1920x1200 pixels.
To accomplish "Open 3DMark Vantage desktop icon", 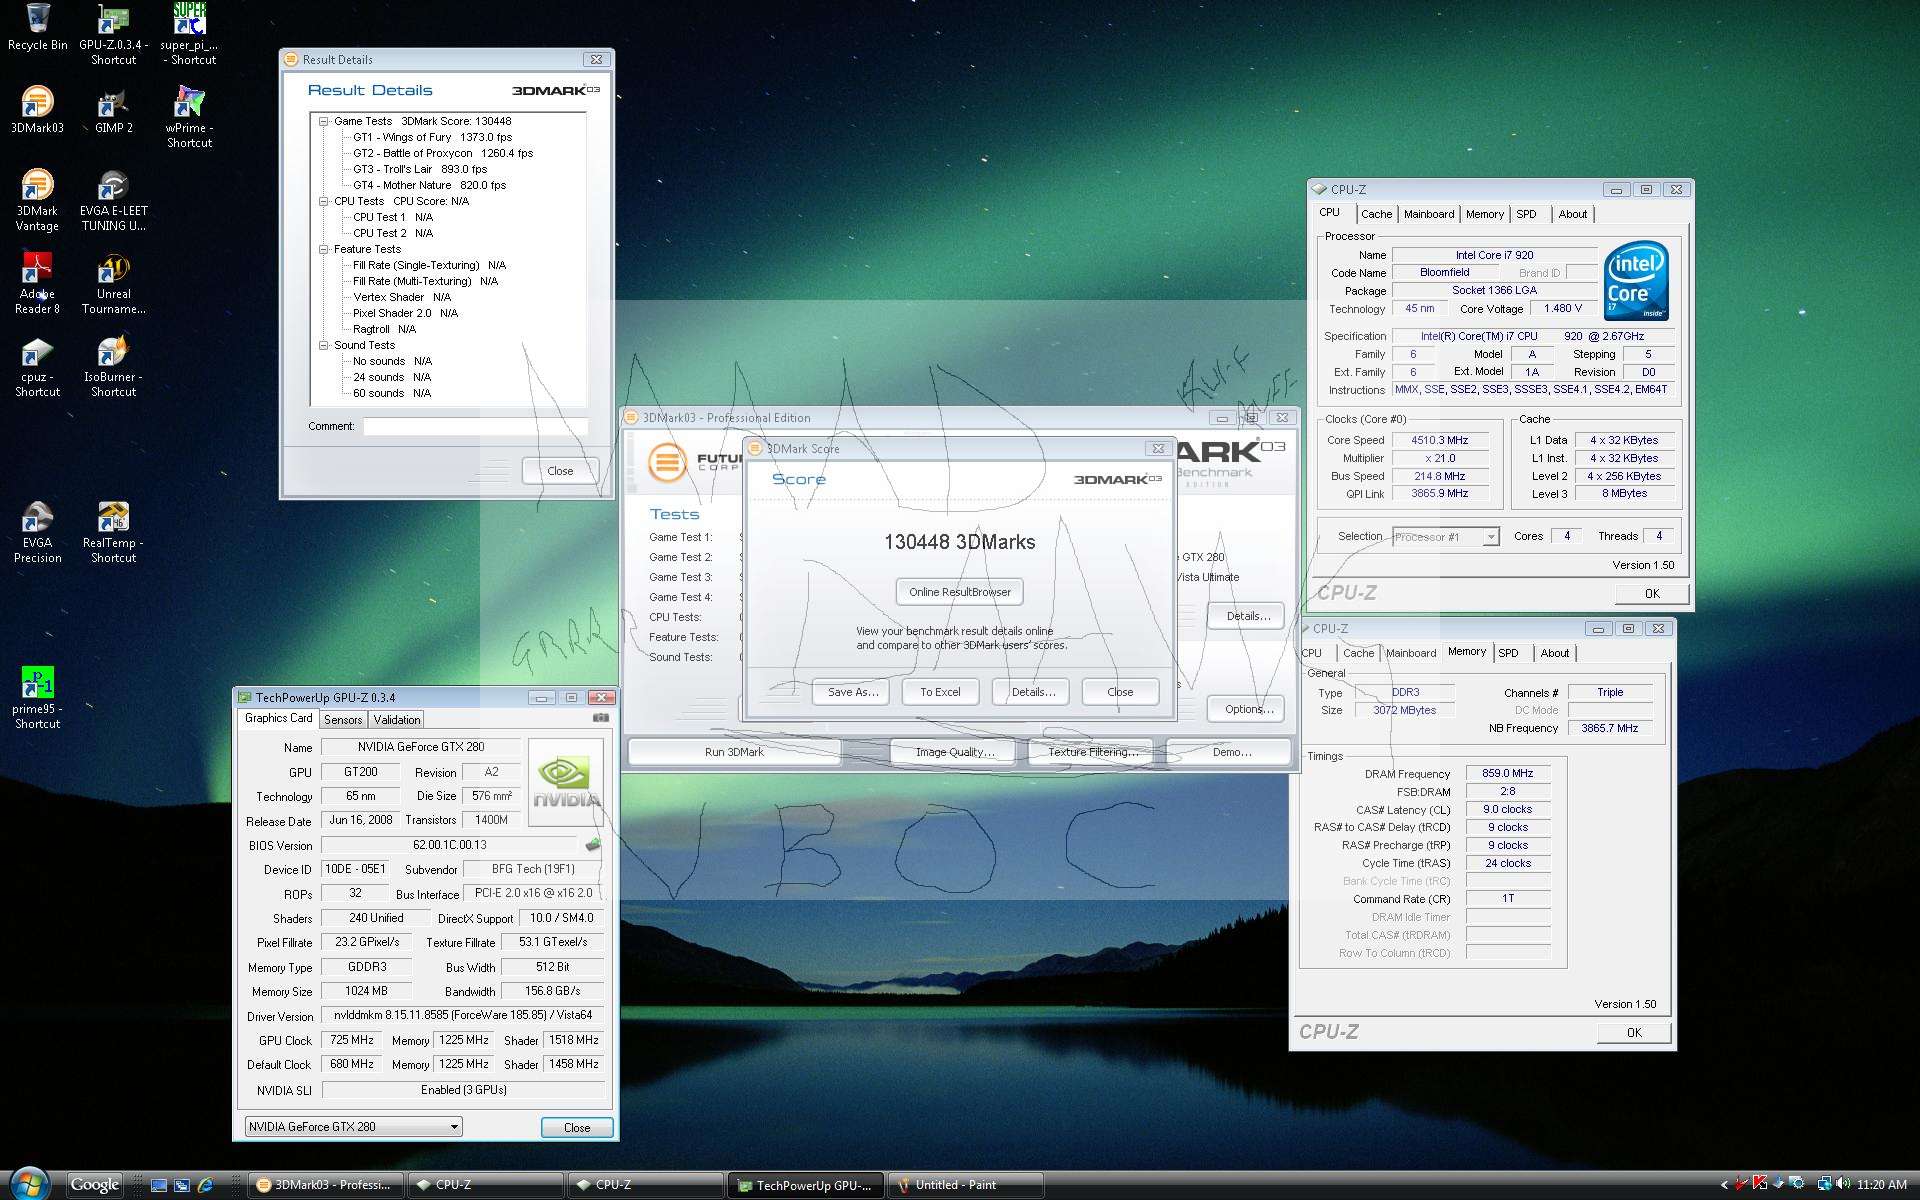I will click(x=38, y=200).
